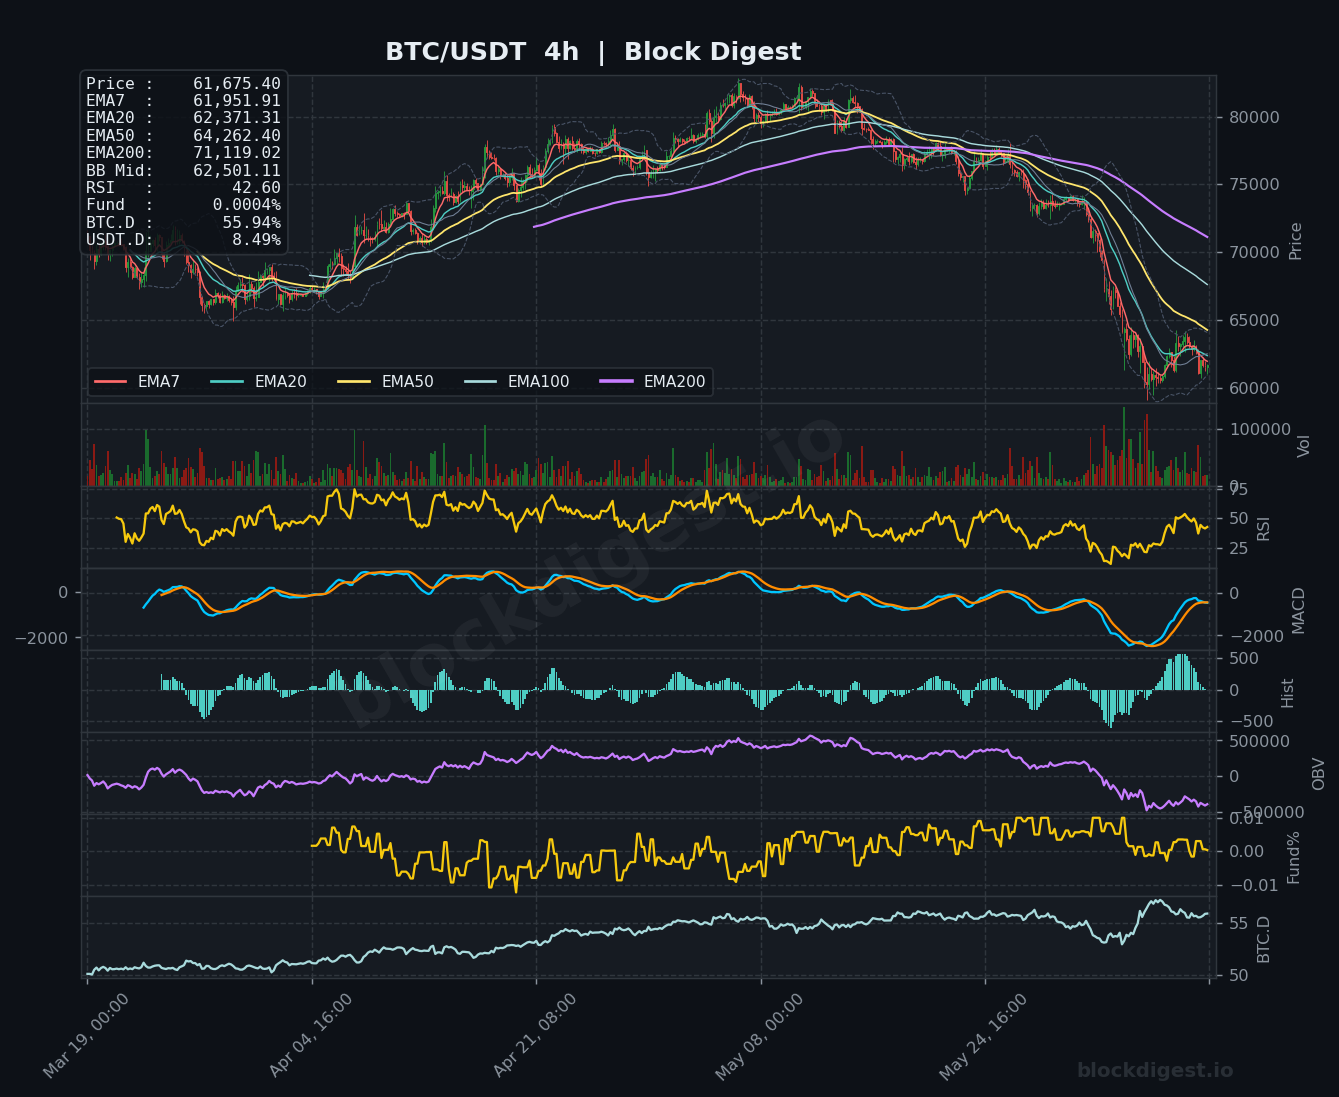This screenshot has width=1339, height=1097.
Task: Click the 25 tick on the RSI axis
Action: coord(1238,548)
